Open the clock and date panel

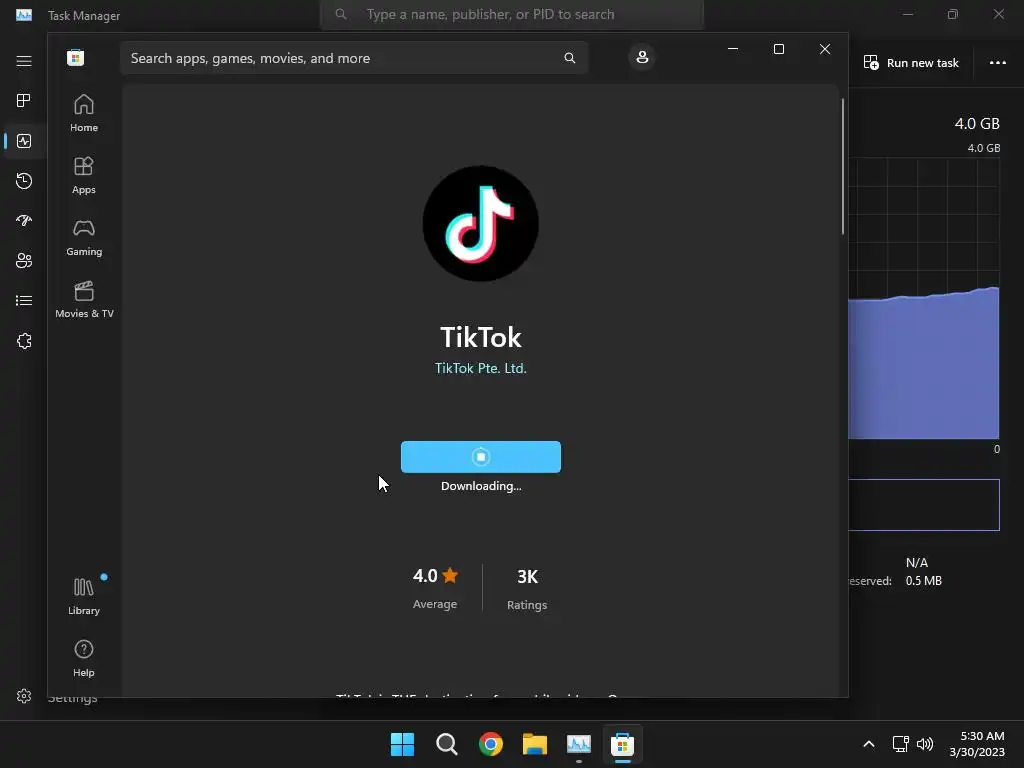(x=977, y=744)
